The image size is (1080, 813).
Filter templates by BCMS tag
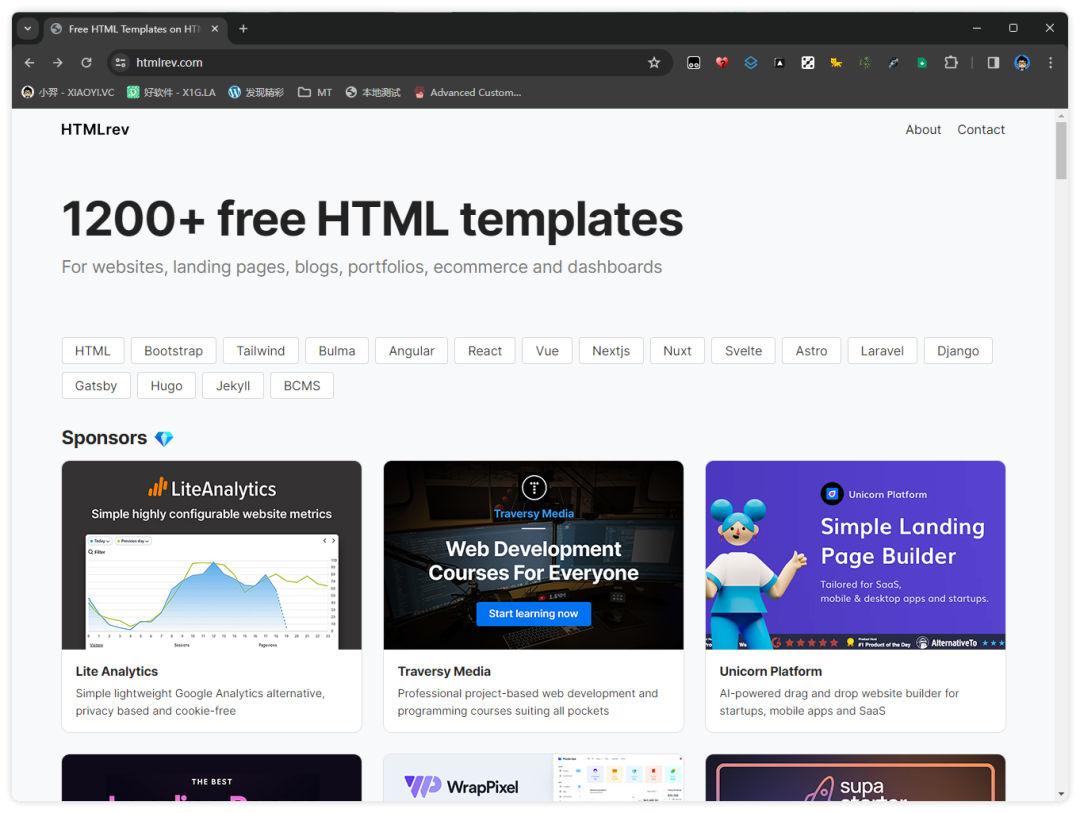302,386
